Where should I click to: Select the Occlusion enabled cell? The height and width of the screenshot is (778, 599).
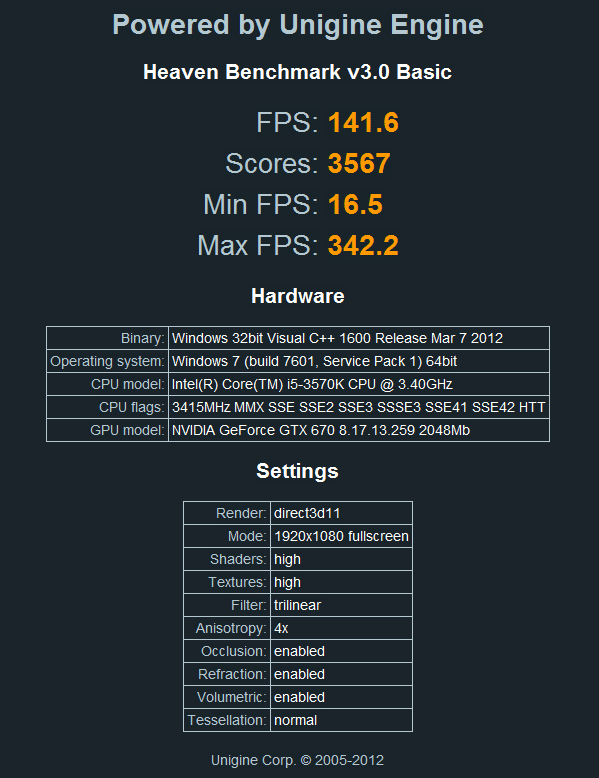(341, 651)
